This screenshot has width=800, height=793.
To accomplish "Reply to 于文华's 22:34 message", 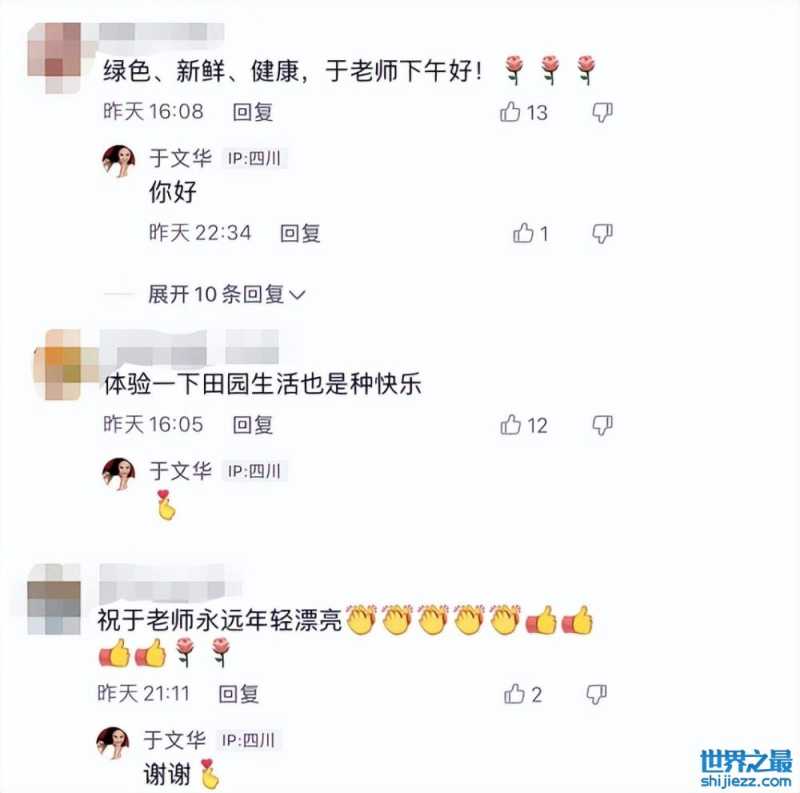I will pyautogui.click(x=301, y=233).
